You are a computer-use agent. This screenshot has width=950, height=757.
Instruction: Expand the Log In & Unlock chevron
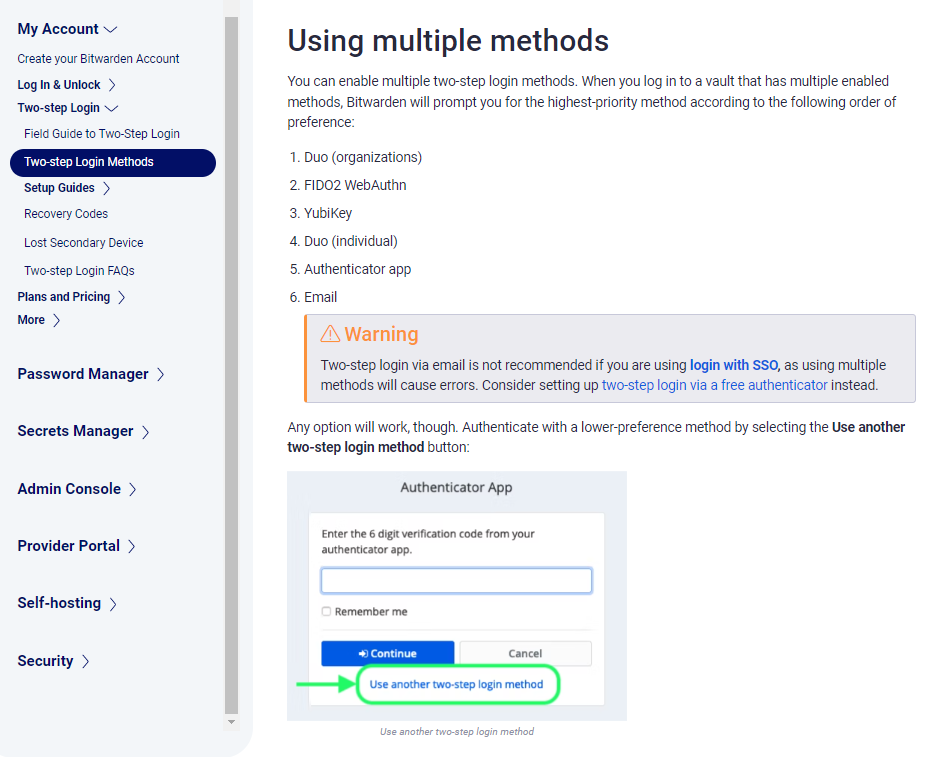[x=111, y=85]
